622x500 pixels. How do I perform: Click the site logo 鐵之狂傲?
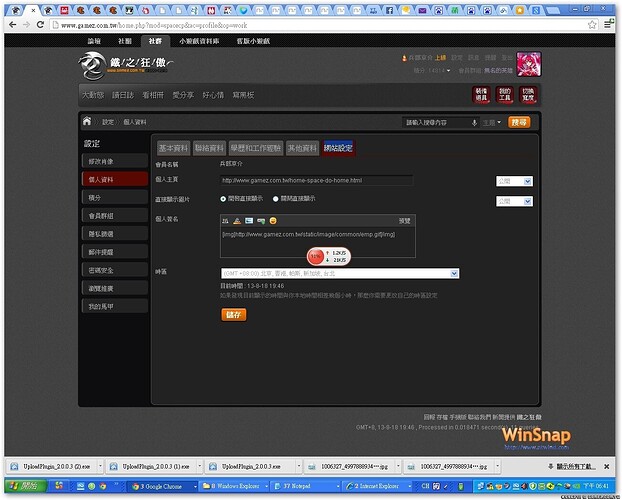click(126, 65)
